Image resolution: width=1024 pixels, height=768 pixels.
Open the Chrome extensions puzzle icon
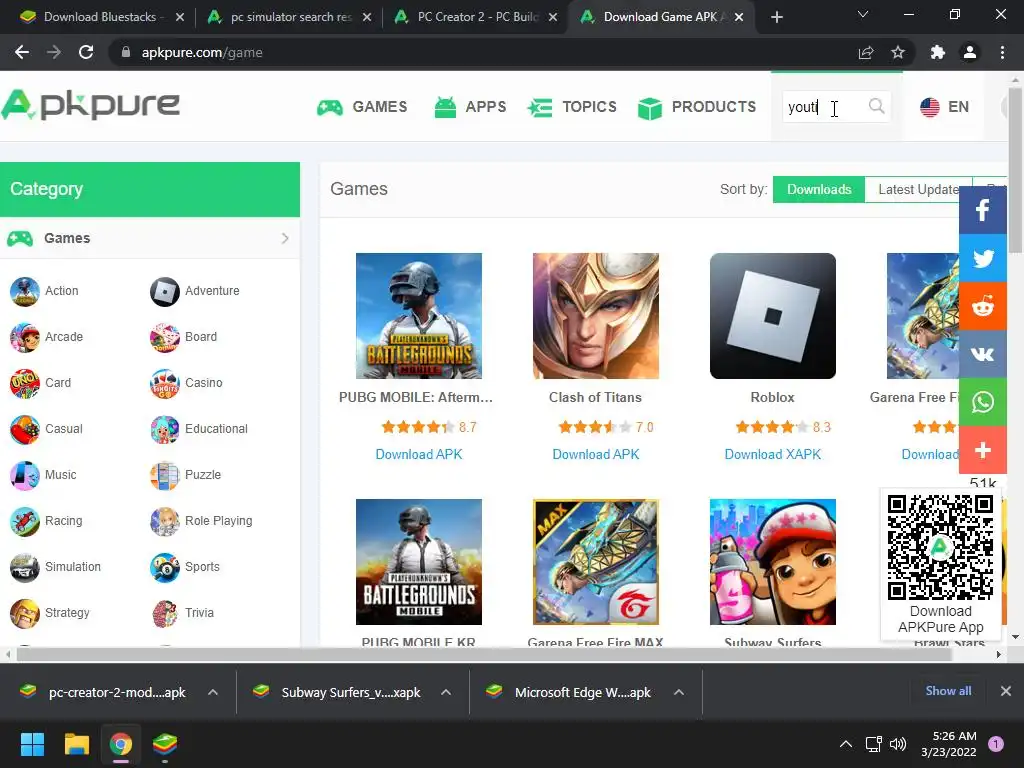tap(938, 52)
